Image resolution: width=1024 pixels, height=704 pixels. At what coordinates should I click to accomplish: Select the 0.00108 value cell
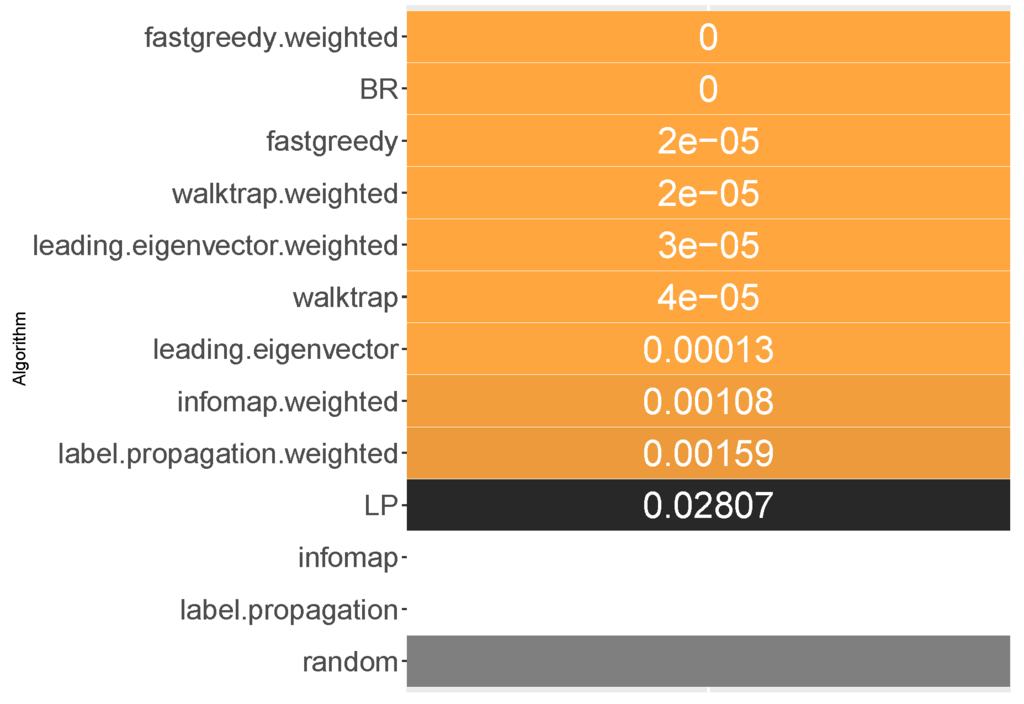click(708, 402)
